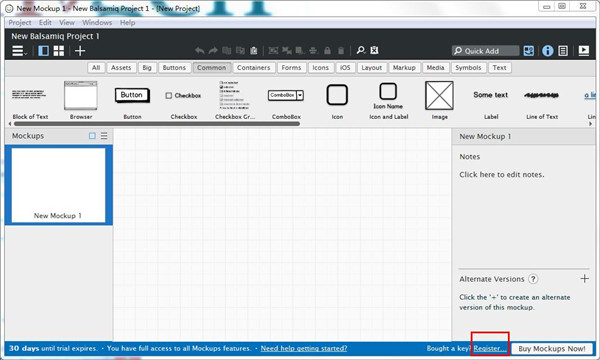Select the Buttons category tab
Image resolution: width=600 pixels, height=360 pixels.
174,68
